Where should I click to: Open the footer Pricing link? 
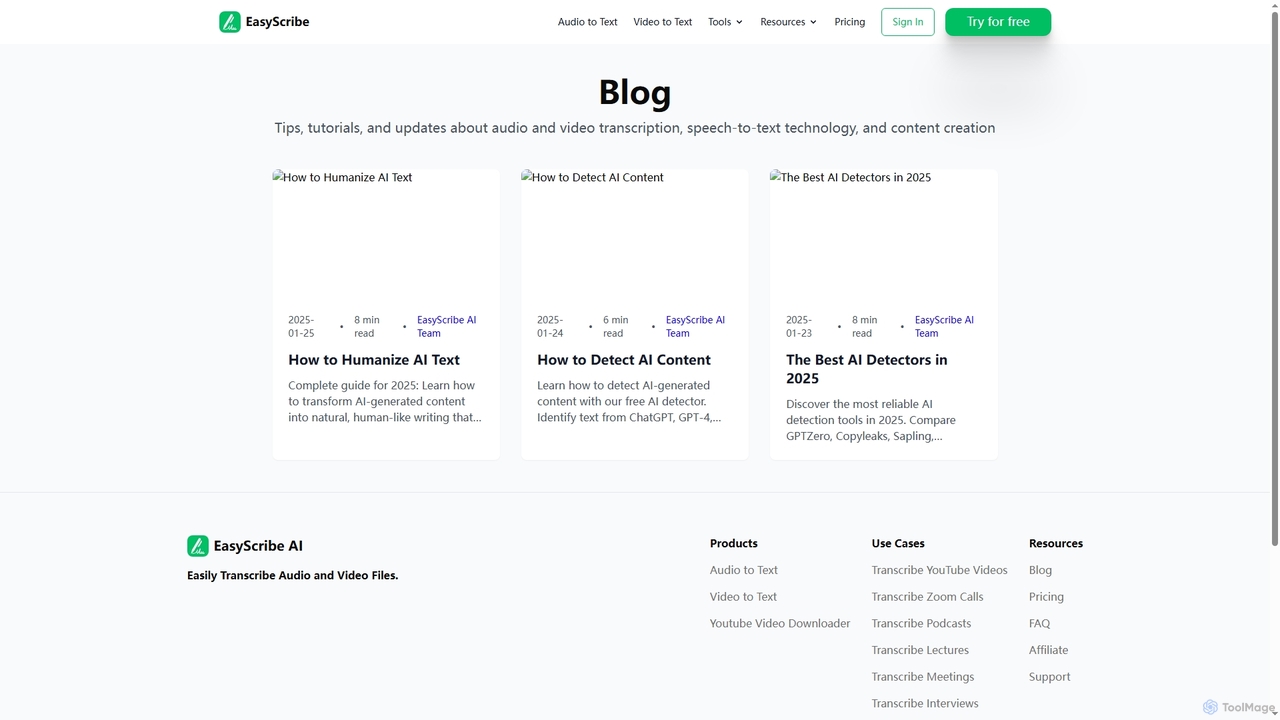[x=1046, y=597]
